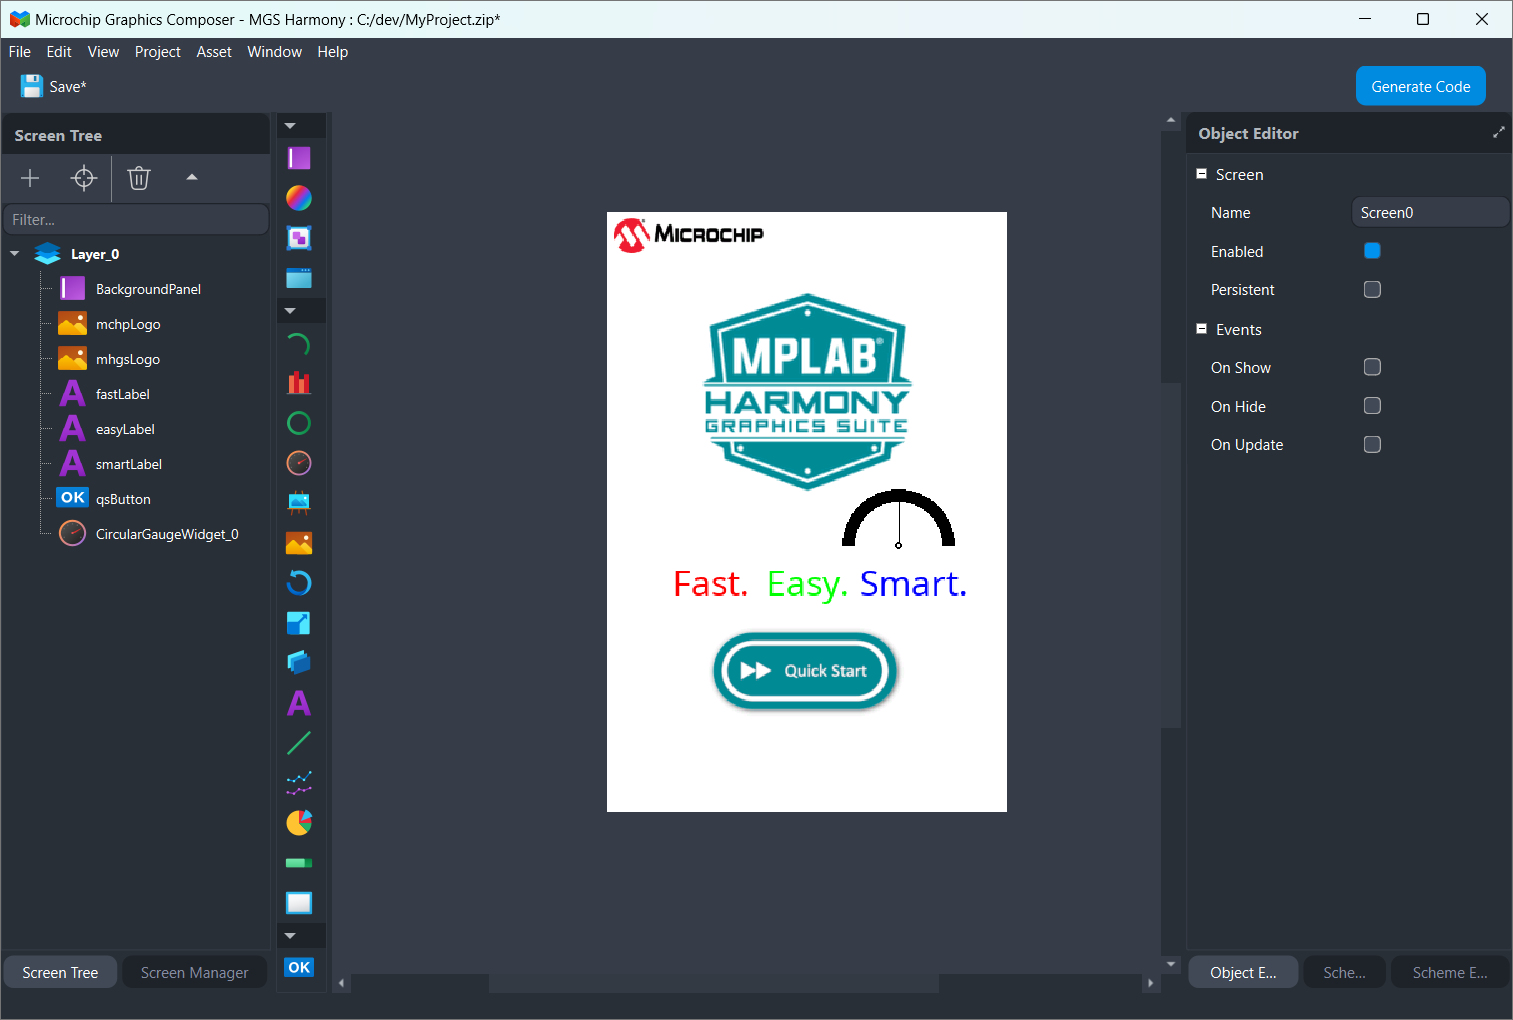Select the Line Graph widget tool
1513x1020 pixels.
tap(299, 783)
